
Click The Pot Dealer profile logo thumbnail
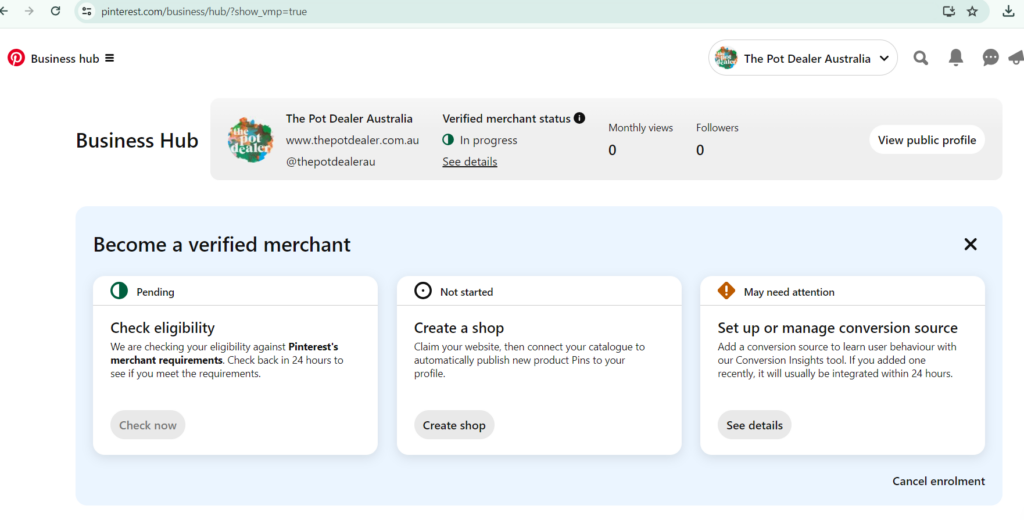250,140
